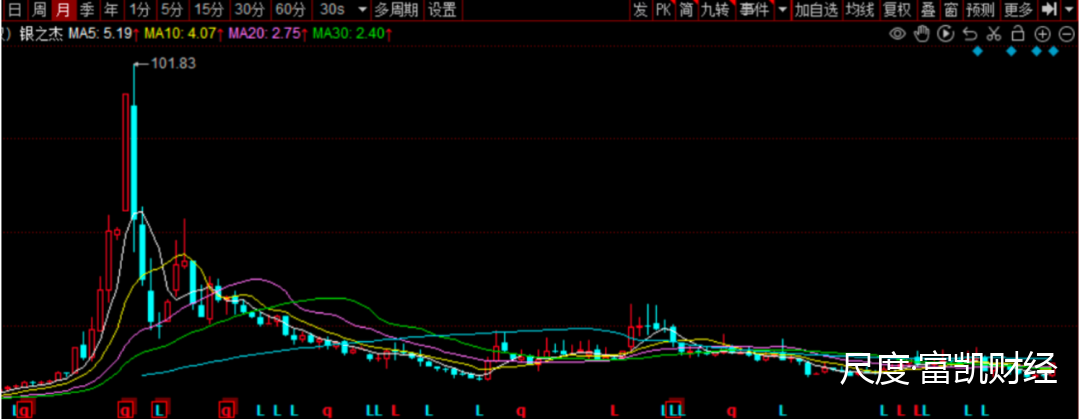
Task: Open the 设置 settings button
Action: (x=441, y=10)
